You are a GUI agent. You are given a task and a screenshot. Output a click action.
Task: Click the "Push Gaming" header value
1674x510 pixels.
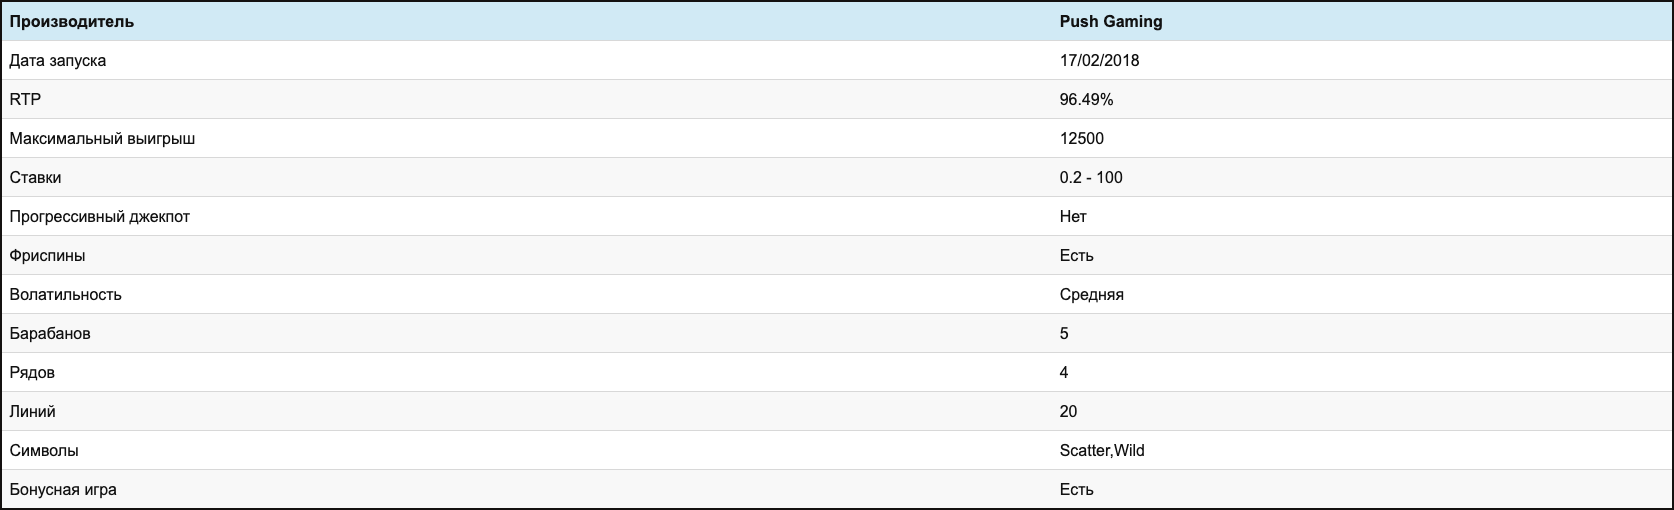click(x=1111, y=21)
